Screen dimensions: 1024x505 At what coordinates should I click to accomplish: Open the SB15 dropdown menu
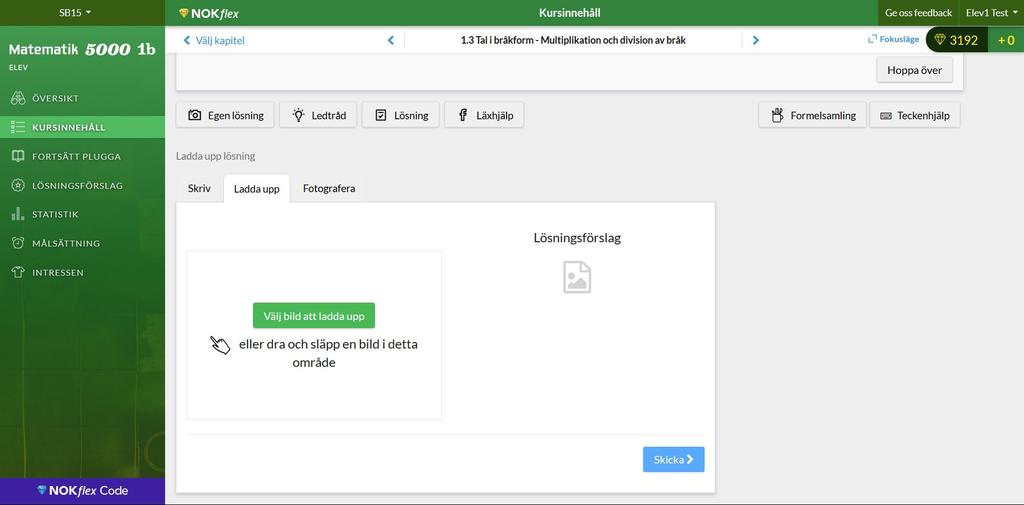[75, 12]
